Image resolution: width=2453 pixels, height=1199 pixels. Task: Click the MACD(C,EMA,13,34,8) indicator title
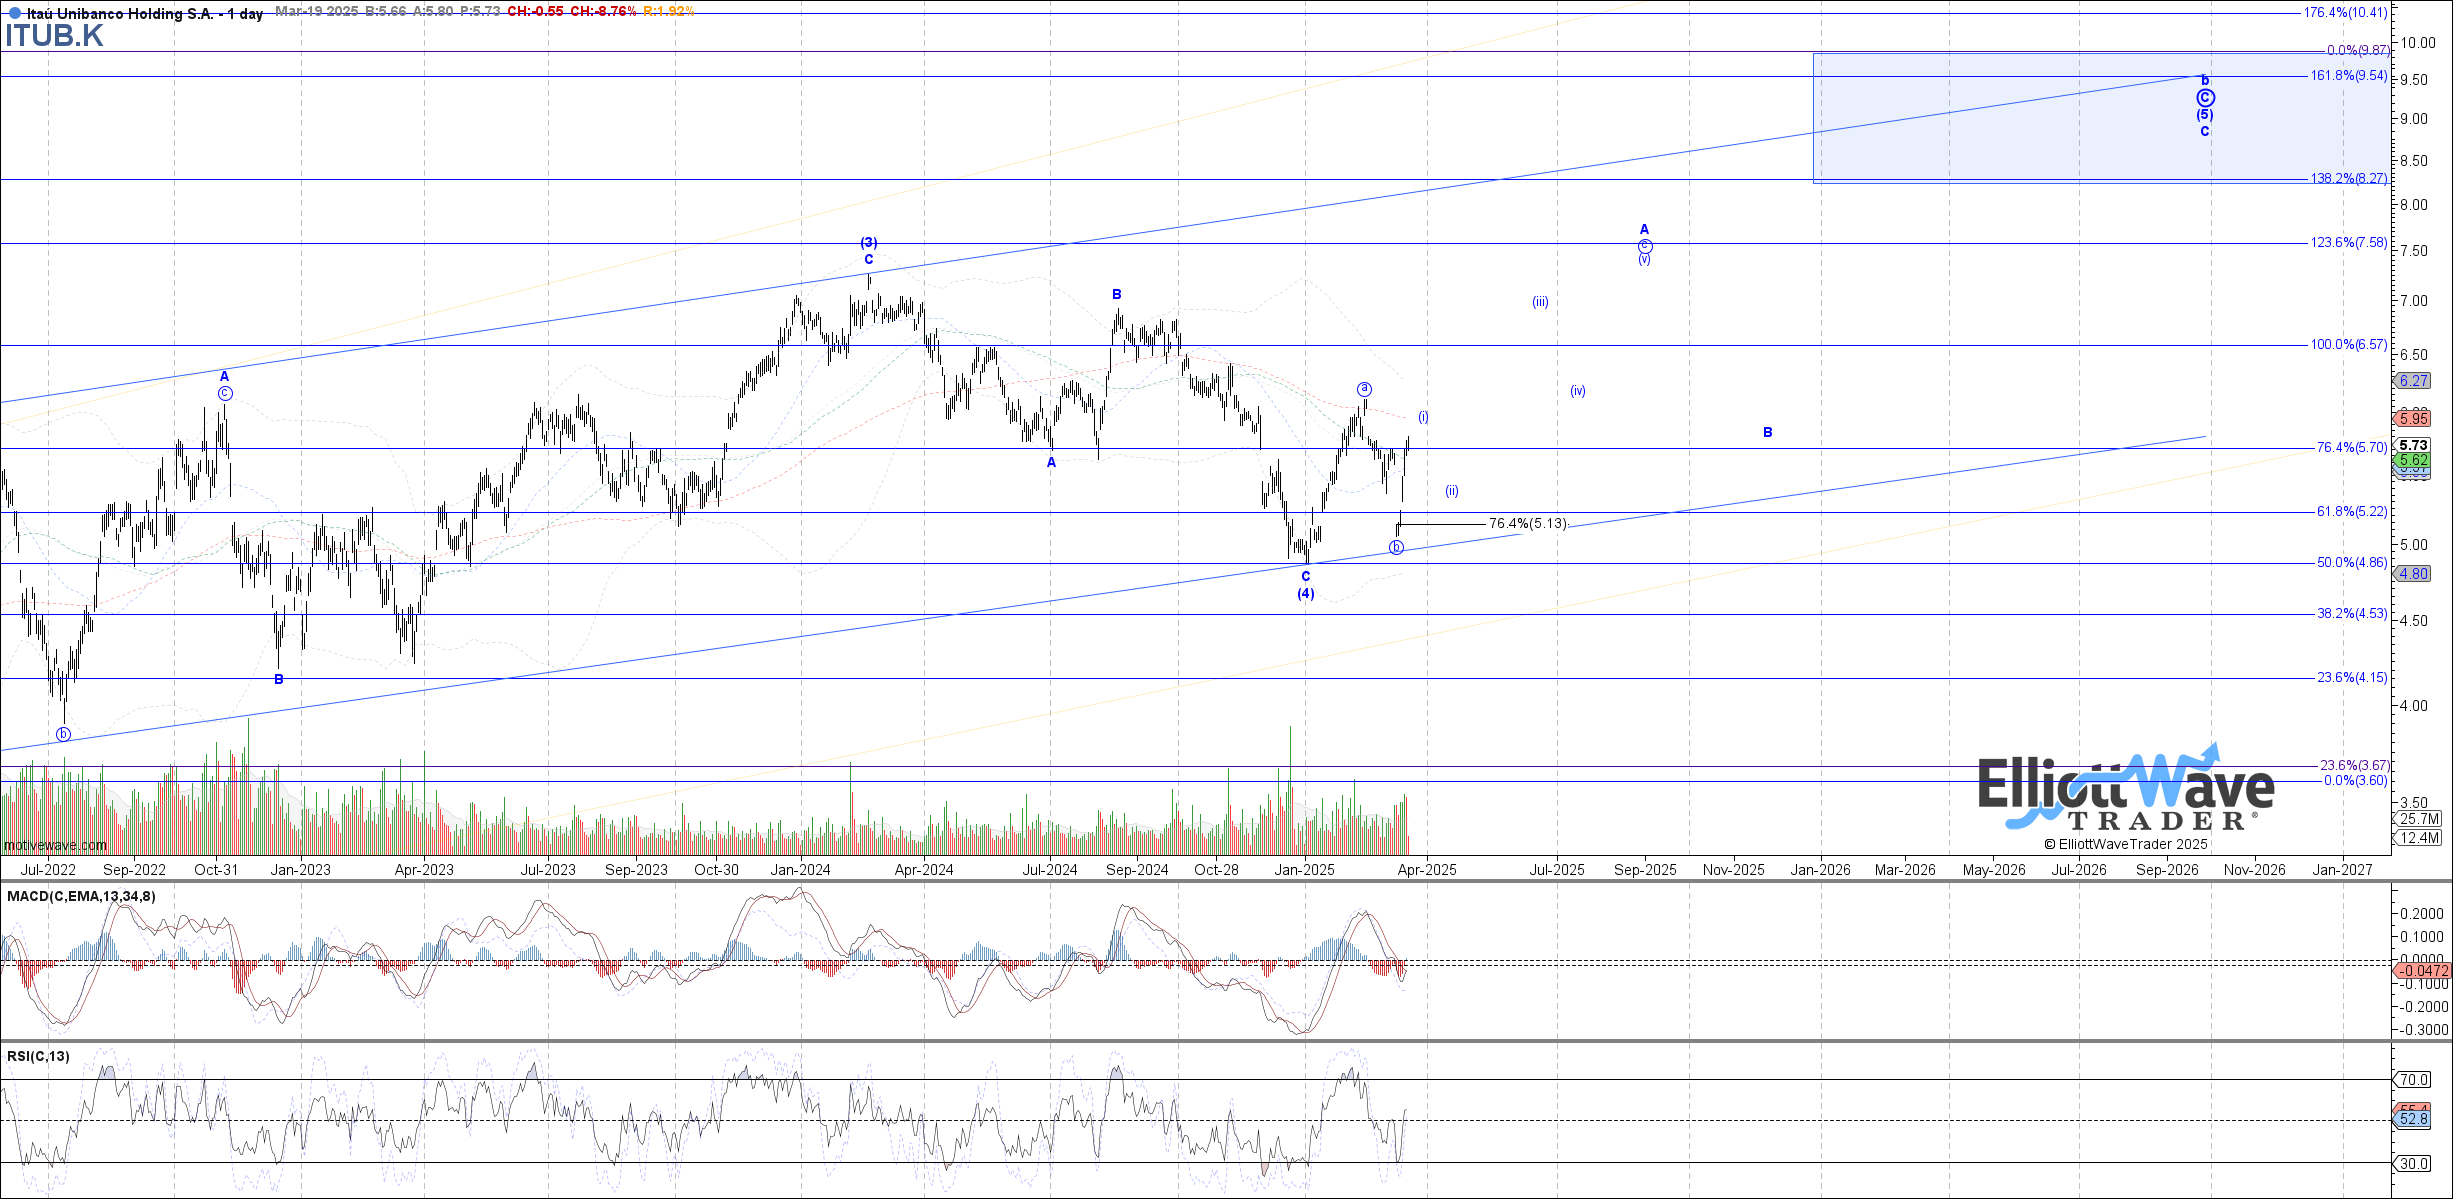coord(81,896)
